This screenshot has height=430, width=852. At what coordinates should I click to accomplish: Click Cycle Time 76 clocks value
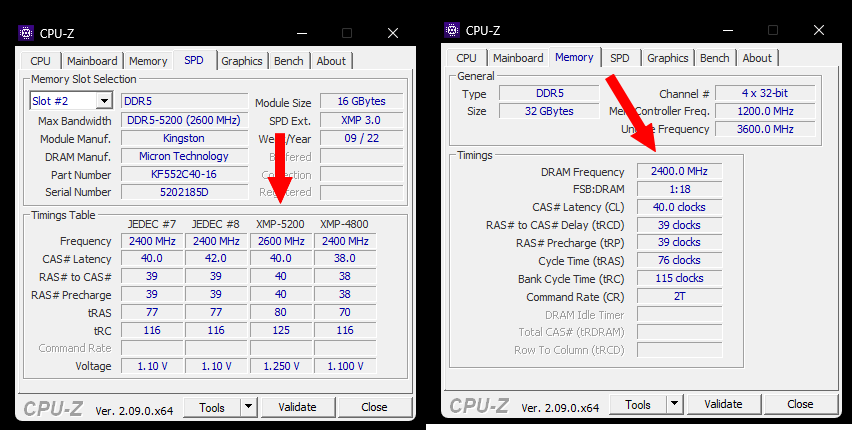click(x=679, y=260)
